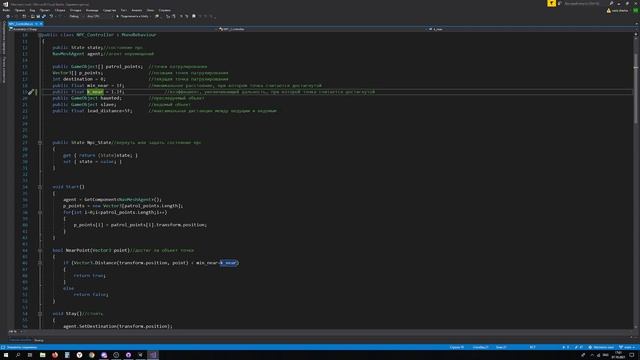Click the Undo toolbar icon
This screenshot has height=360, width=640.
click(x=51, y=16)
